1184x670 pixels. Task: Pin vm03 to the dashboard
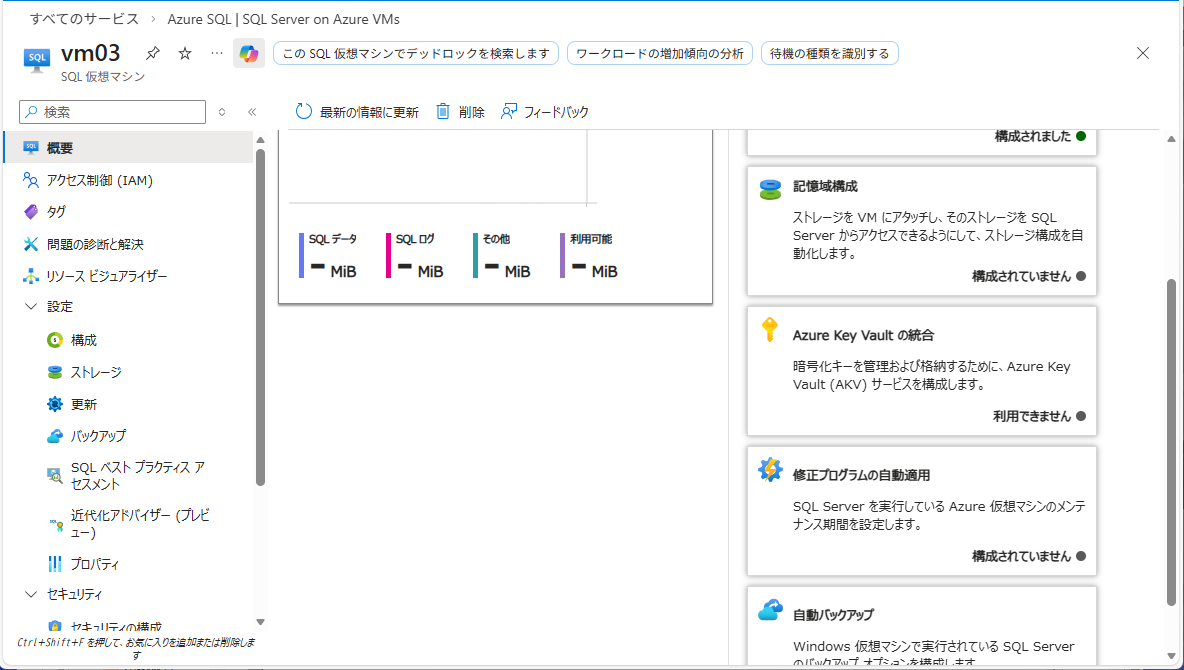click(x=153, y=53)
